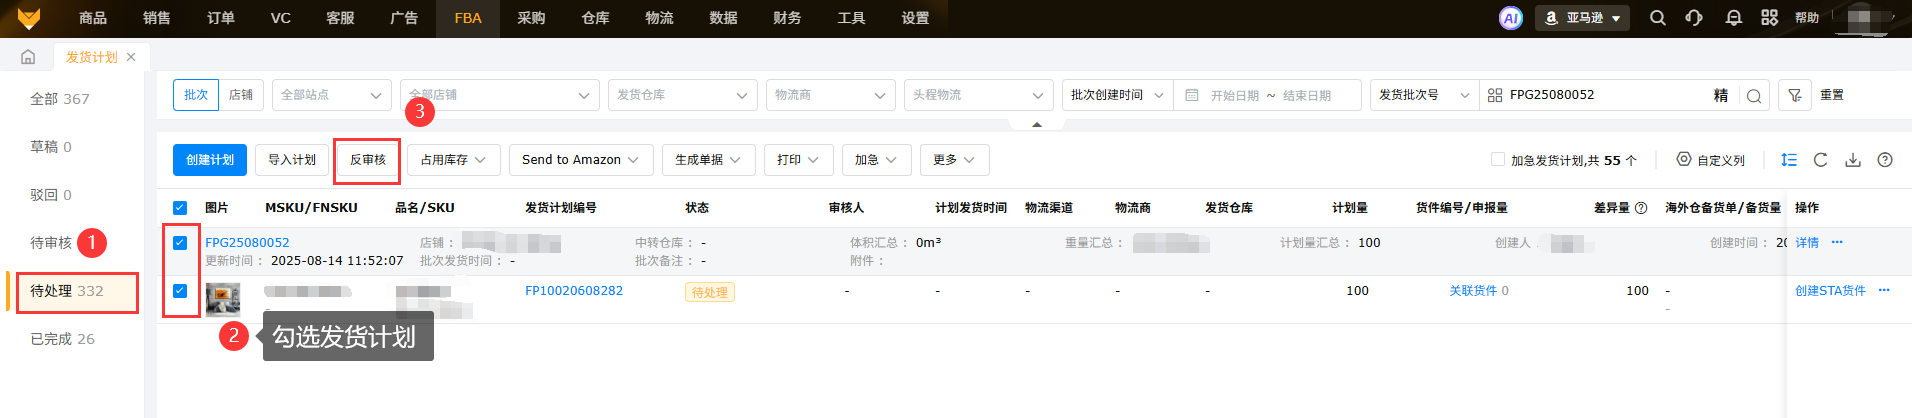The width and height of the screenshot is (1912, 418).
Task: Open more actions for FPG25080052 row
Action: [x=1837, y=242]
